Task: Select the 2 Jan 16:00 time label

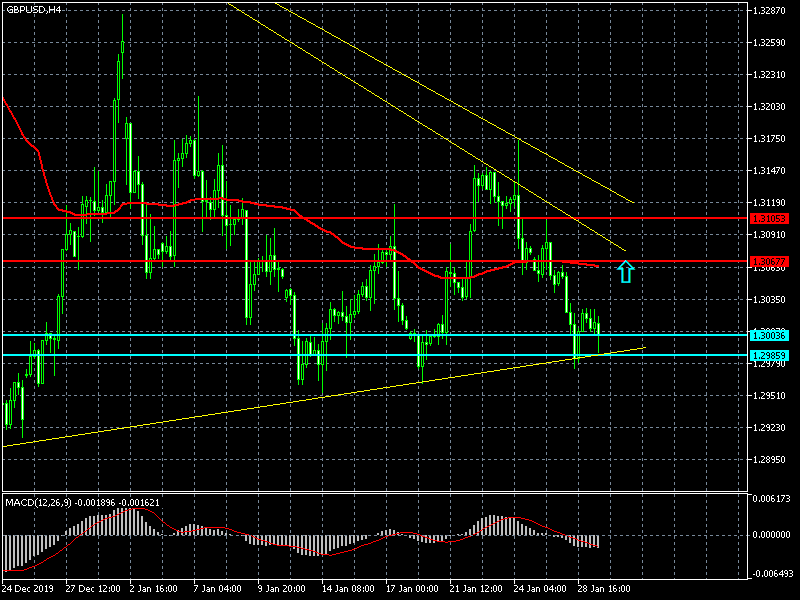Action: (x=153, y=589)
